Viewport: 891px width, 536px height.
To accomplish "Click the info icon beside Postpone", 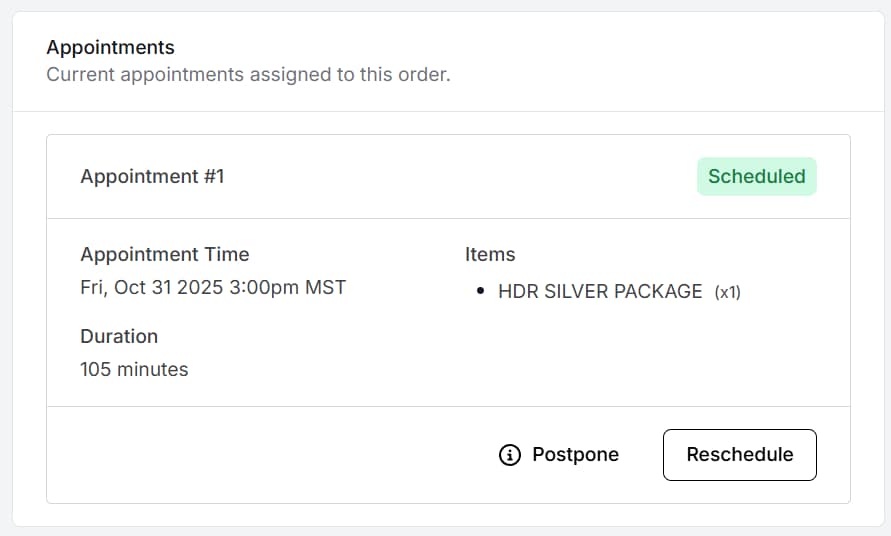I will point(510,455).
